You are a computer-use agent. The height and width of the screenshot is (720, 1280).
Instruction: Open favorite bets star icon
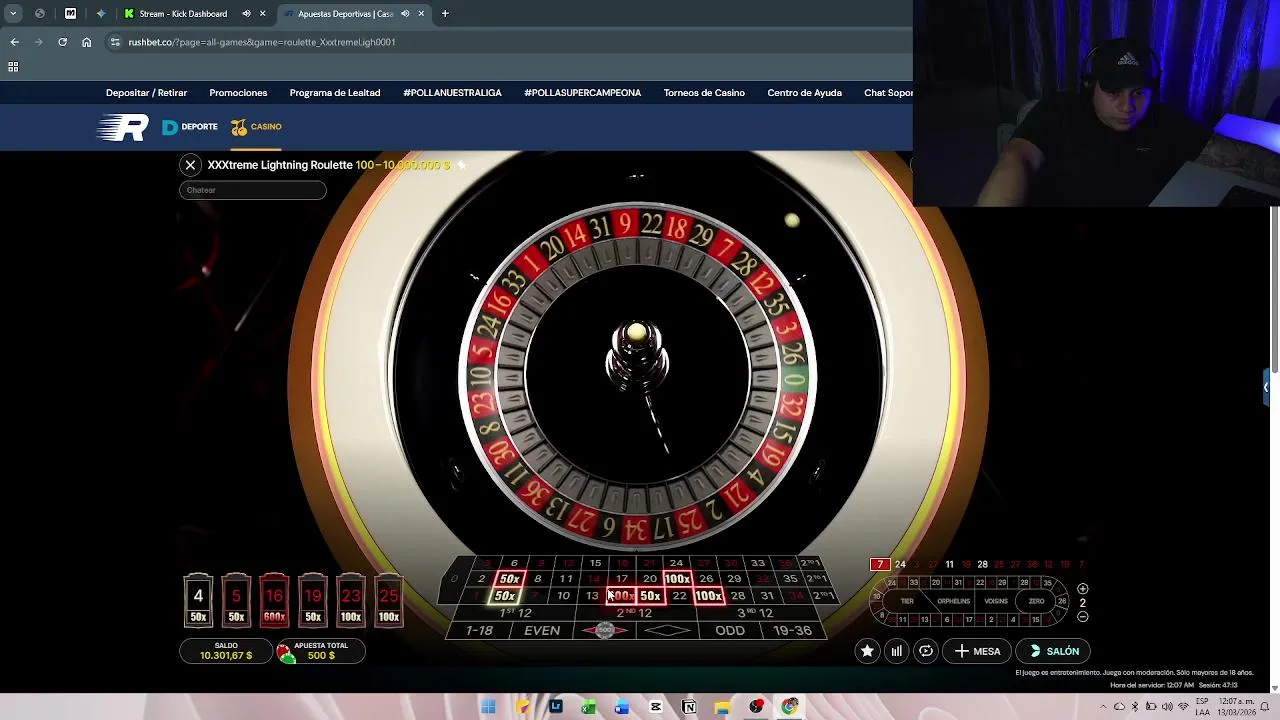(867, 651)
